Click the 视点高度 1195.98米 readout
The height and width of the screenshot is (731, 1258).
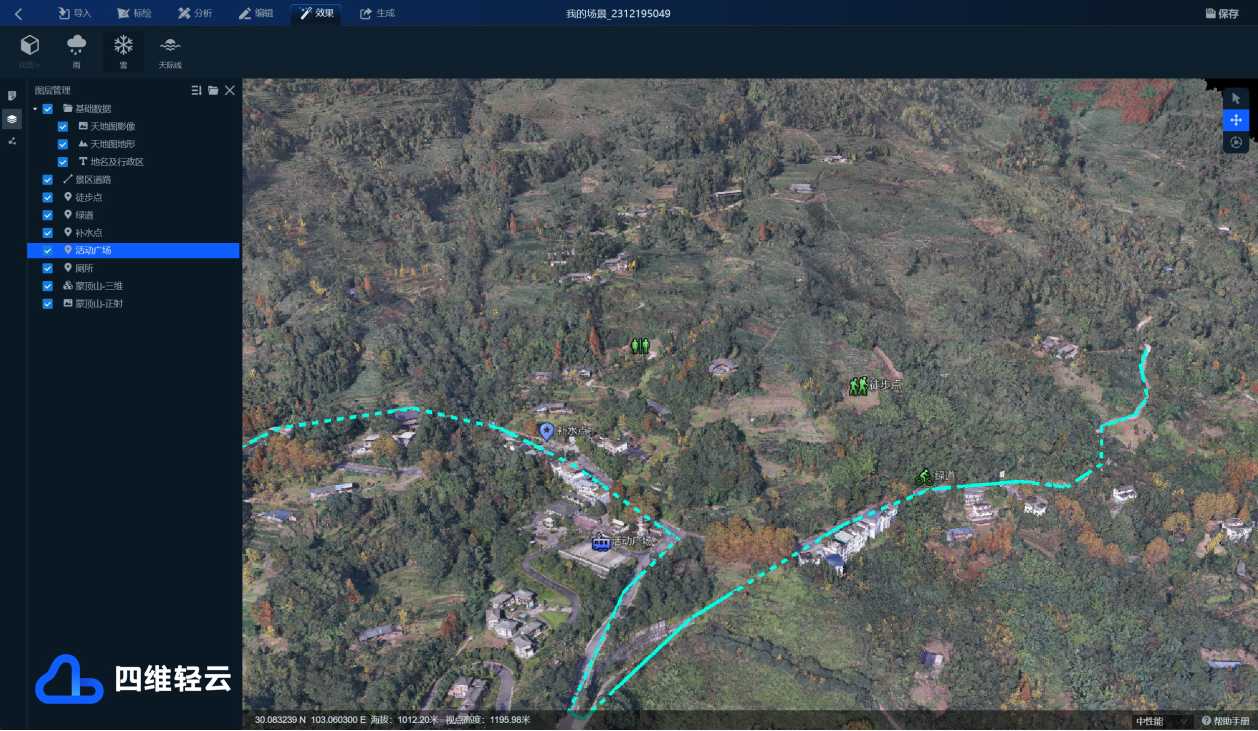pos(487,720)
